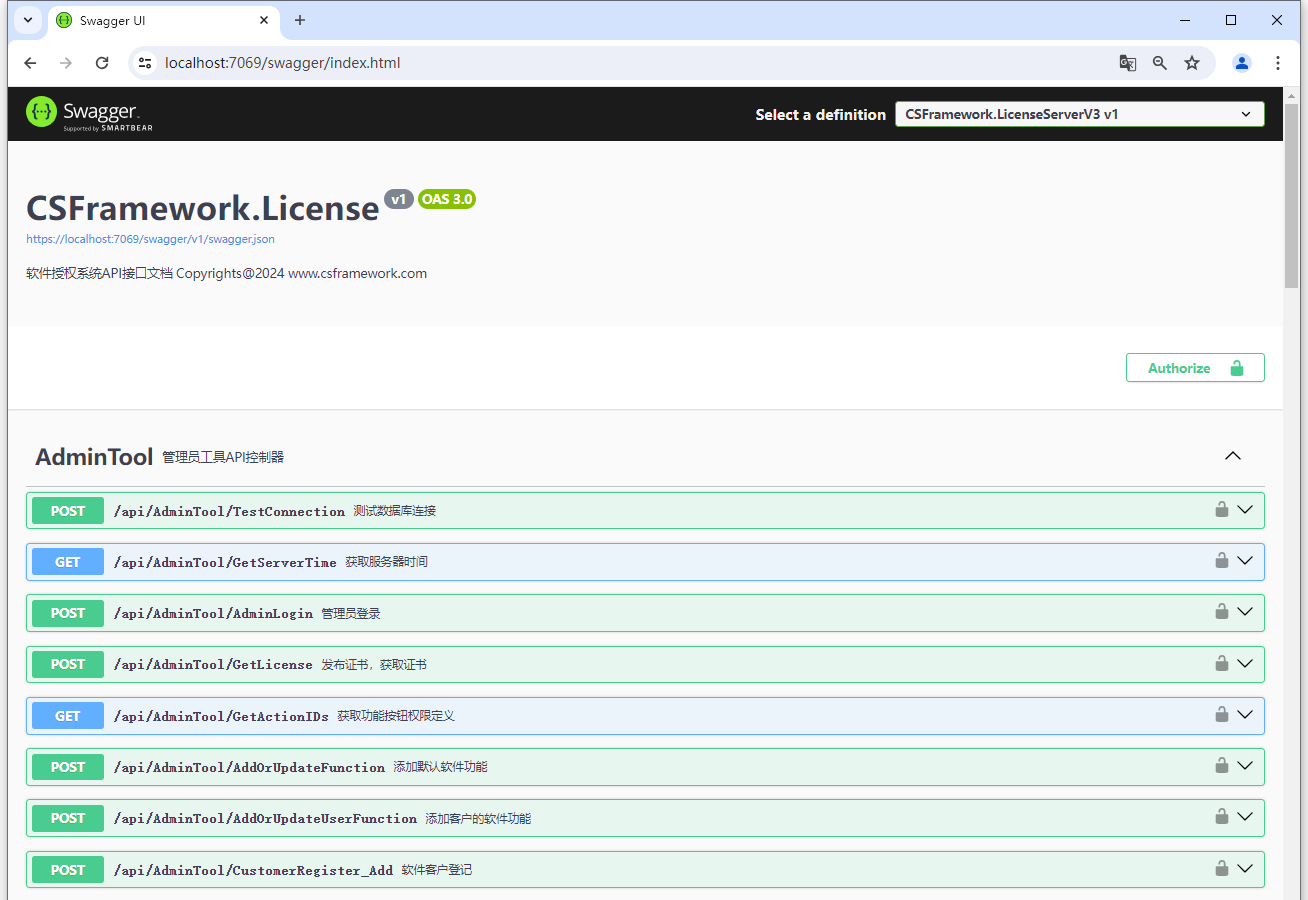1308x900 pixels.
Task: Click the browser forward arrow
Action: coord(66,63)
